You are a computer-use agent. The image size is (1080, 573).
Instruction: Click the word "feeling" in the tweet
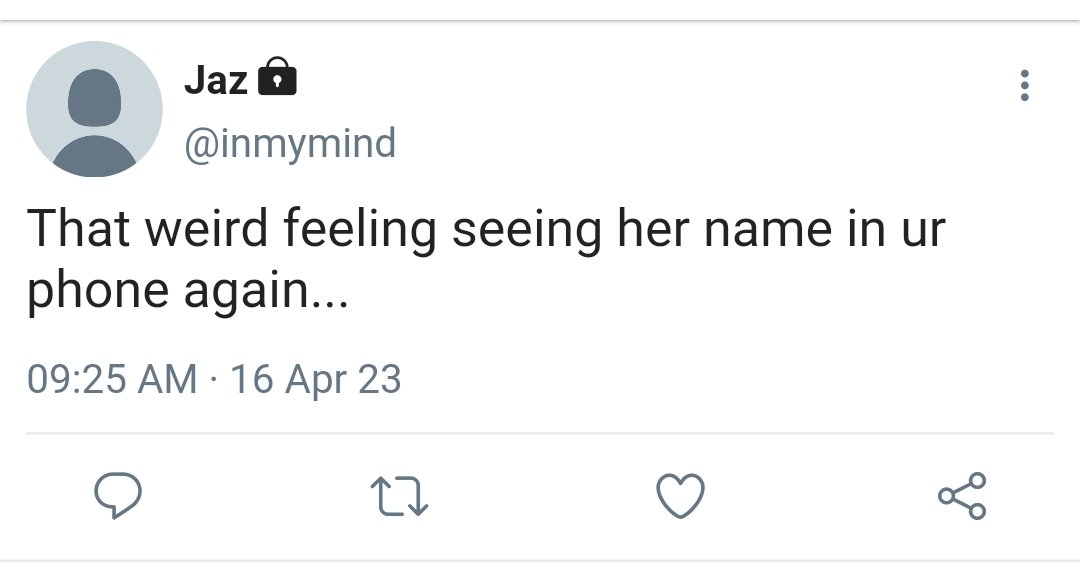360,231
